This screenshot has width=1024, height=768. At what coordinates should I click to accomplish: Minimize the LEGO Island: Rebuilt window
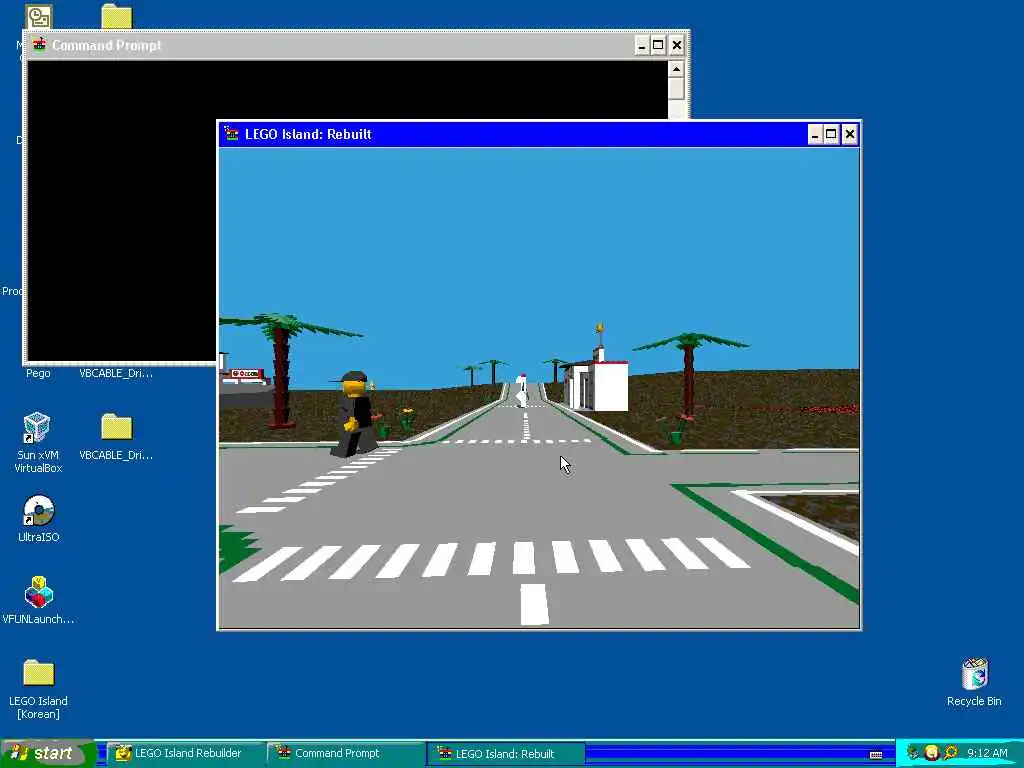814,135
